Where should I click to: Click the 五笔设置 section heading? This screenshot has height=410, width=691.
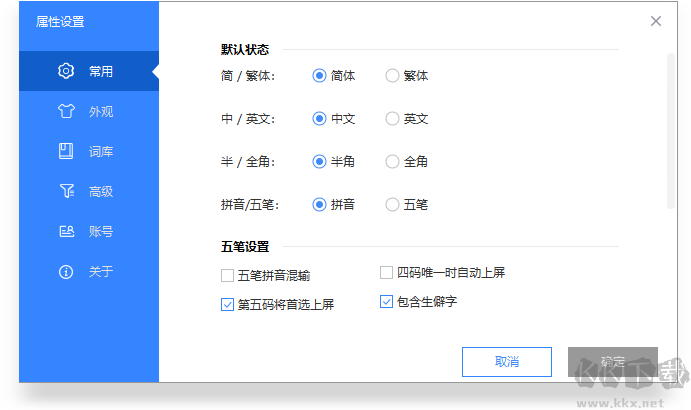click(x=245, y=246)
